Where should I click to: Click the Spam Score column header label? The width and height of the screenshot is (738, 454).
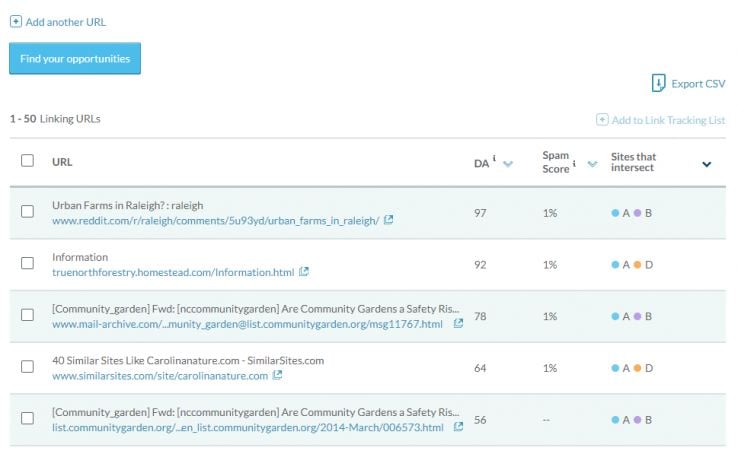coord(556,162)
